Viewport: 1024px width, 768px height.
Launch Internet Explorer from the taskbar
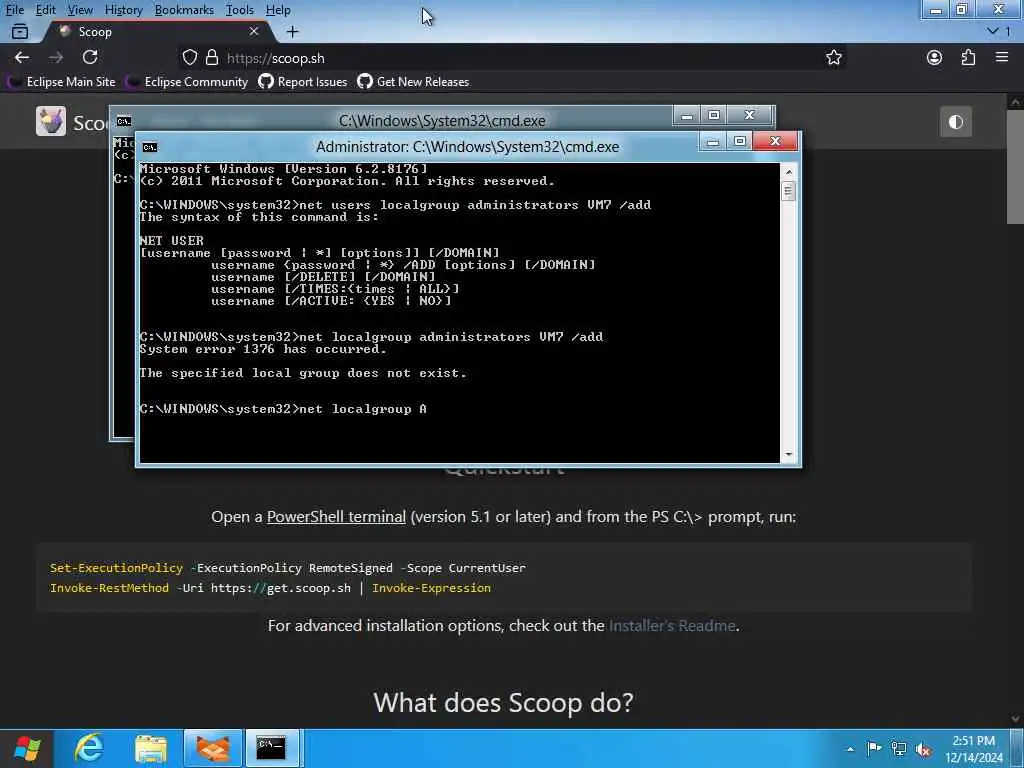click(x=89, y=748)
